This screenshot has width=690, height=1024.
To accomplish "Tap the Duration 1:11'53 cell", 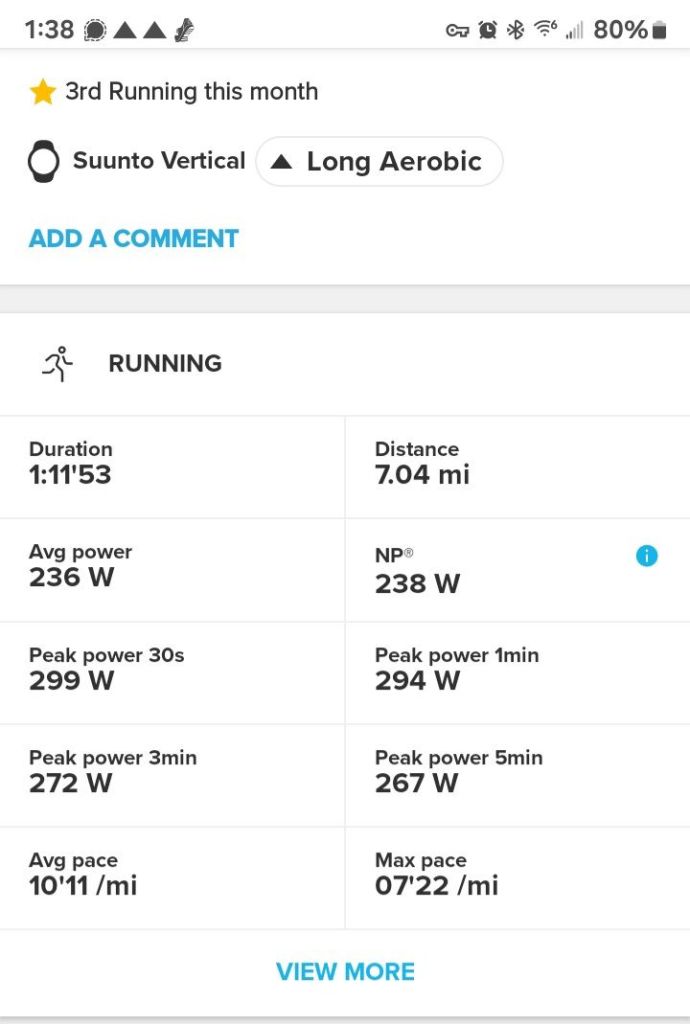I will 172,464.
